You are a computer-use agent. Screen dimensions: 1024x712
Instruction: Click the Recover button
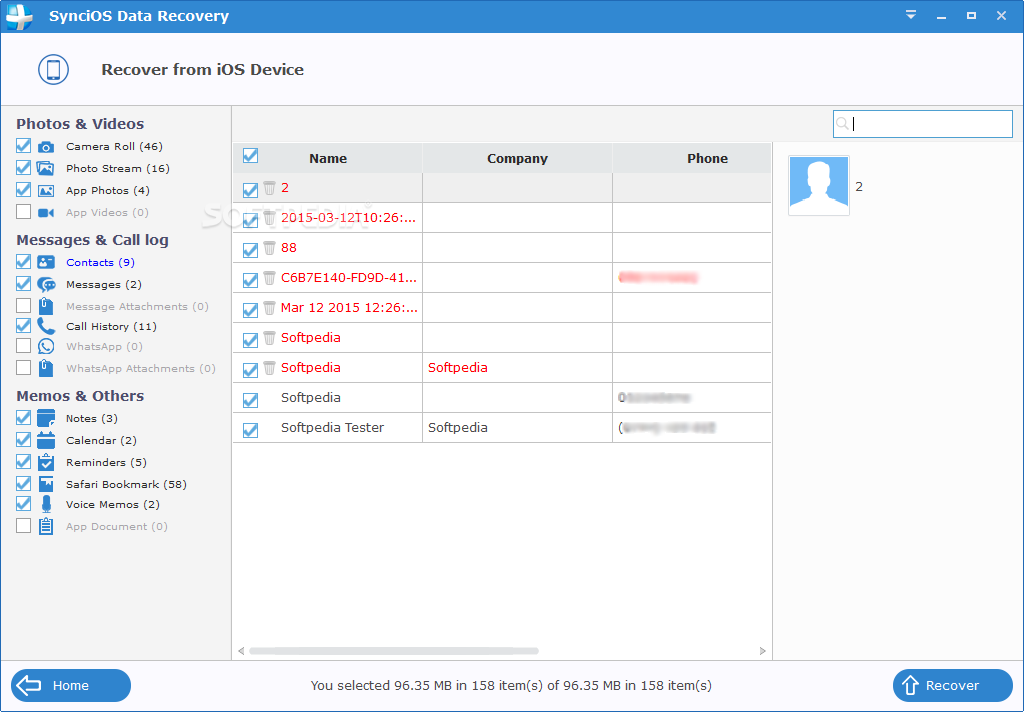tap(952, 685)
